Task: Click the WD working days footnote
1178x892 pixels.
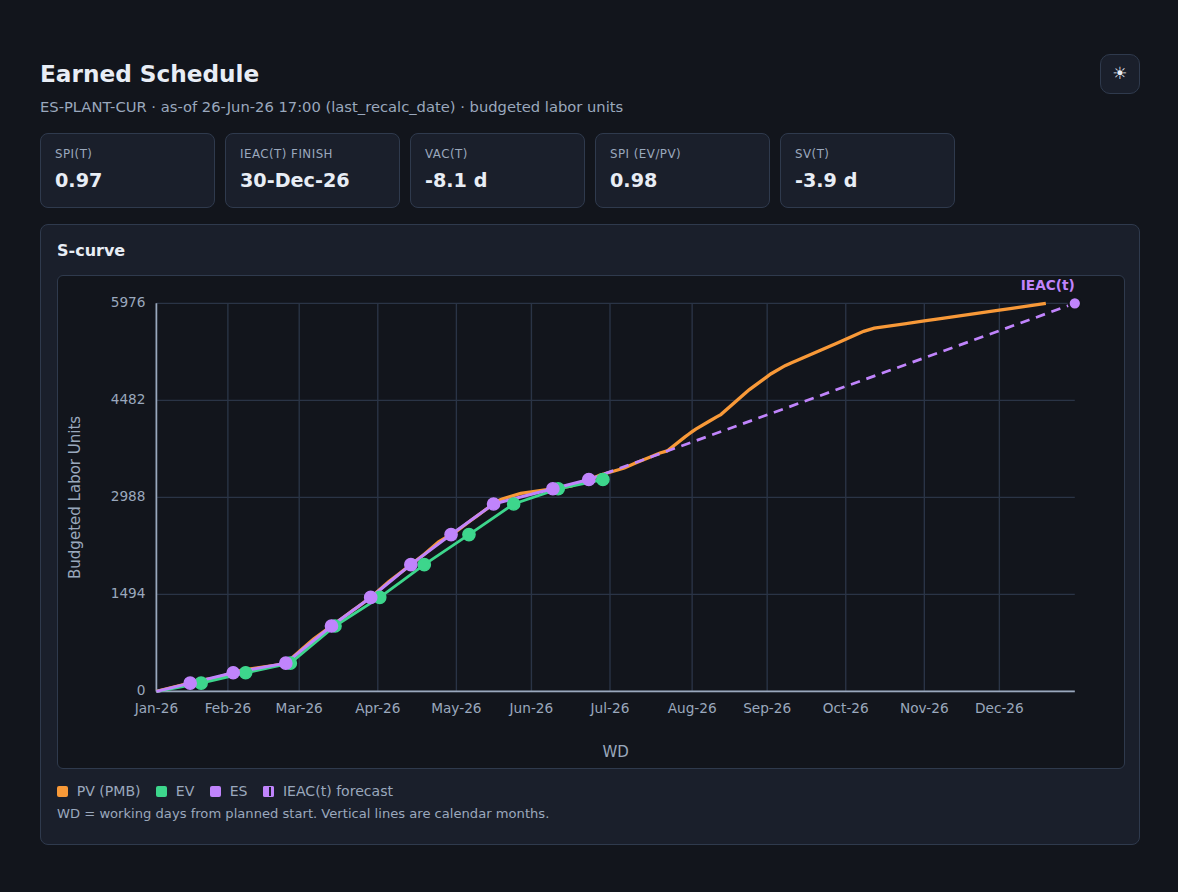Action: coord(303,814)
